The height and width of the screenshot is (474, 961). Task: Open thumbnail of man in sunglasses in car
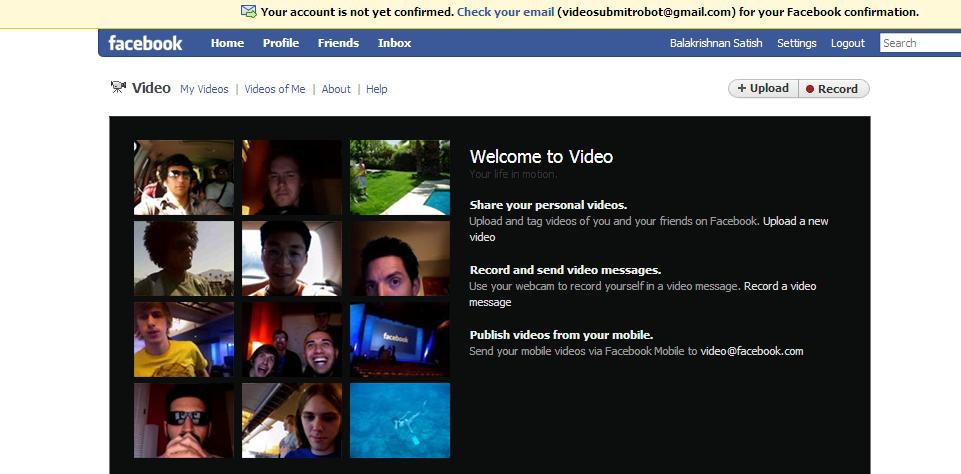[184, 177]
